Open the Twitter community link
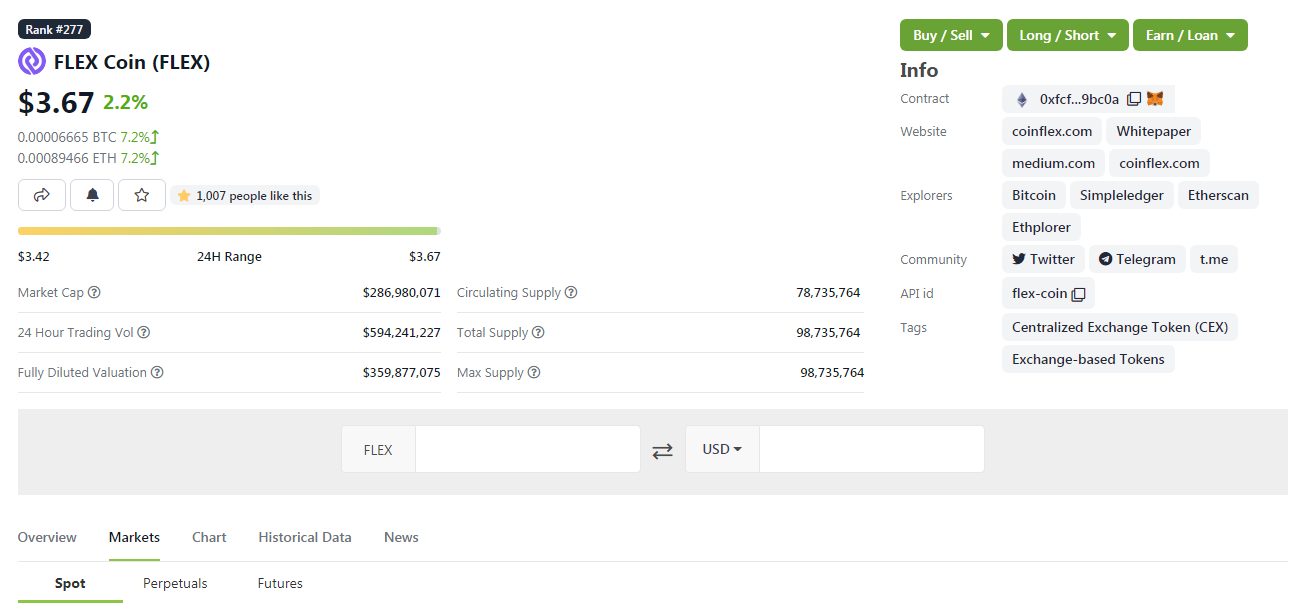 pos(1043,259)
